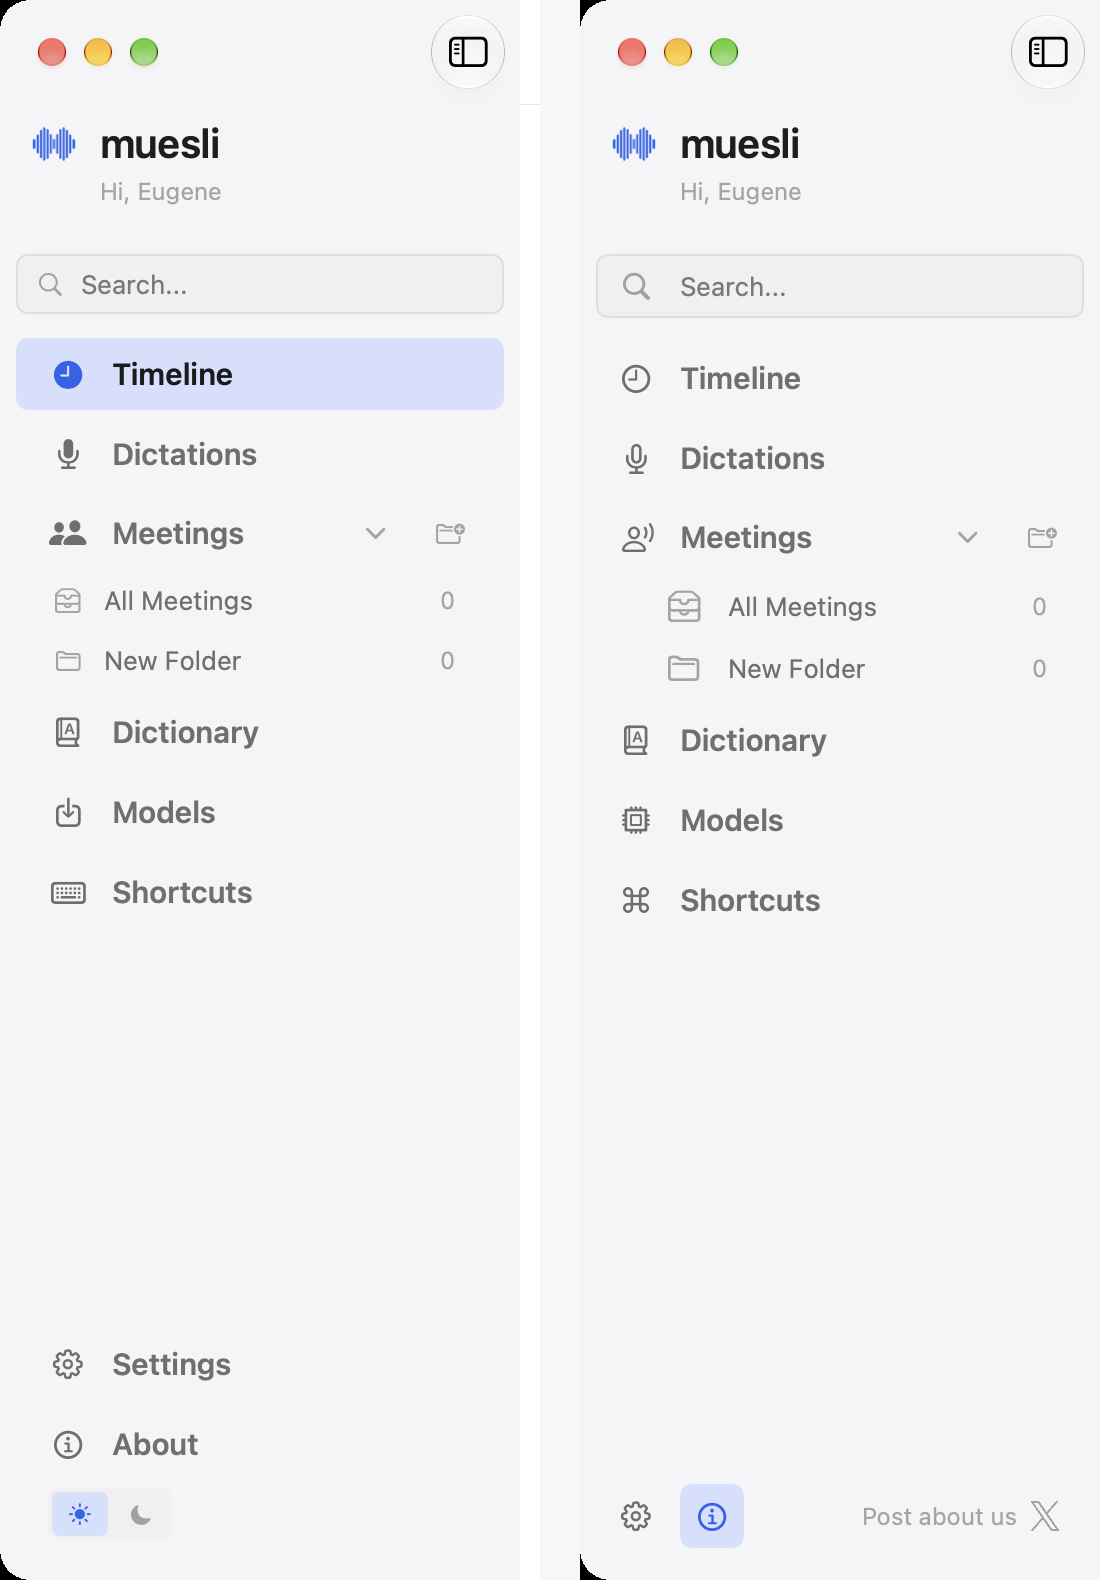Open Settings in the left window sidebar
The width and height of the screenshot is (1120, 1580).
click(x=260, y=1365)
